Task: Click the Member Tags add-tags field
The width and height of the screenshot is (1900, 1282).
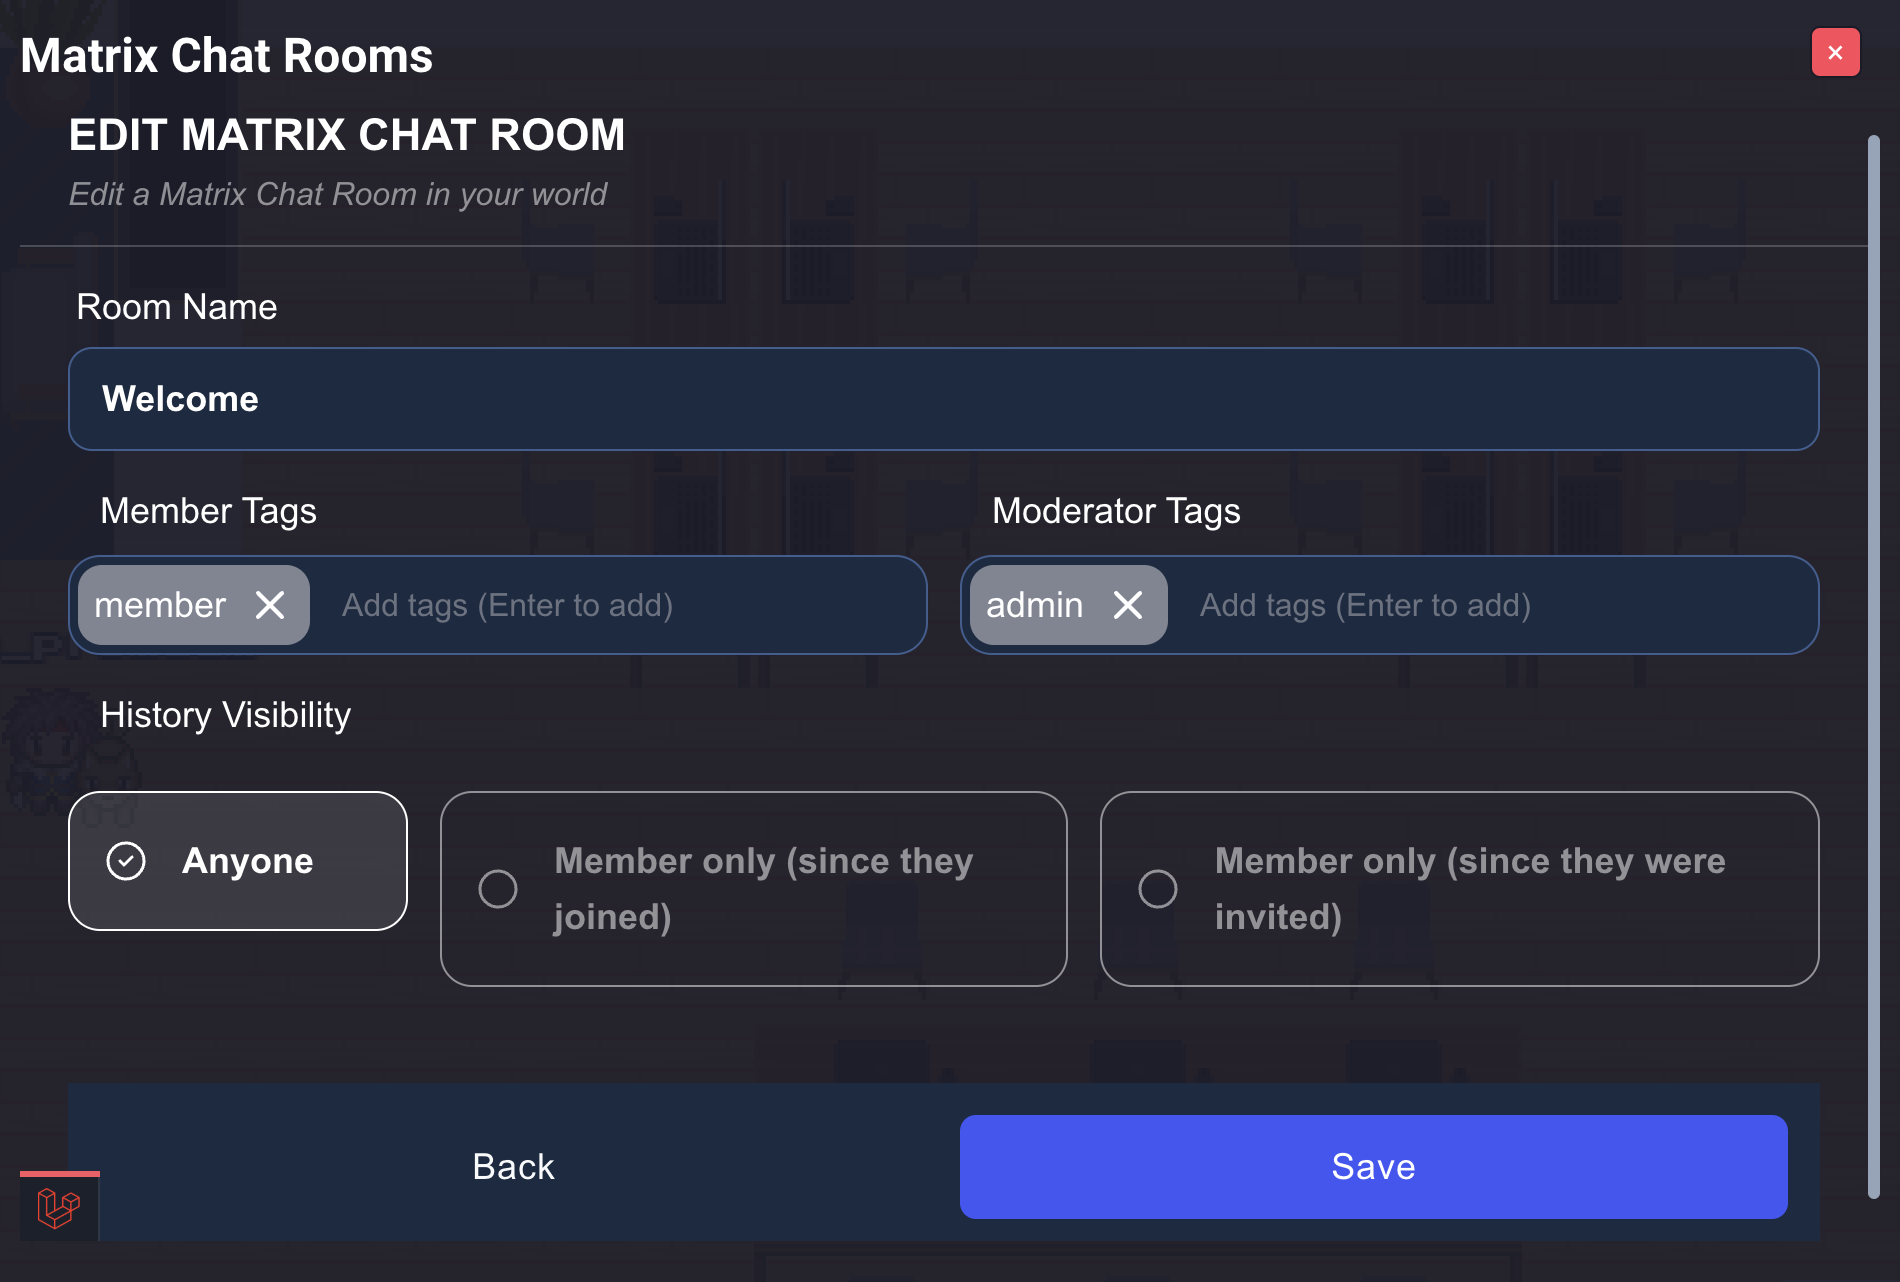Action: coord(620,604)
